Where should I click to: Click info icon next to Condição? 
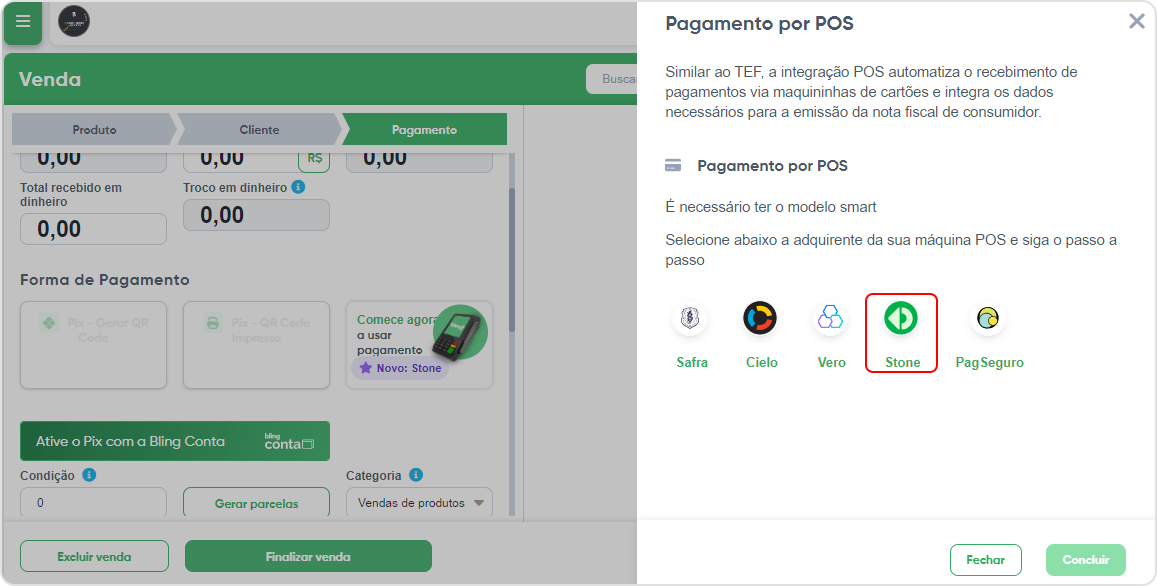click(x=89, y=475)
